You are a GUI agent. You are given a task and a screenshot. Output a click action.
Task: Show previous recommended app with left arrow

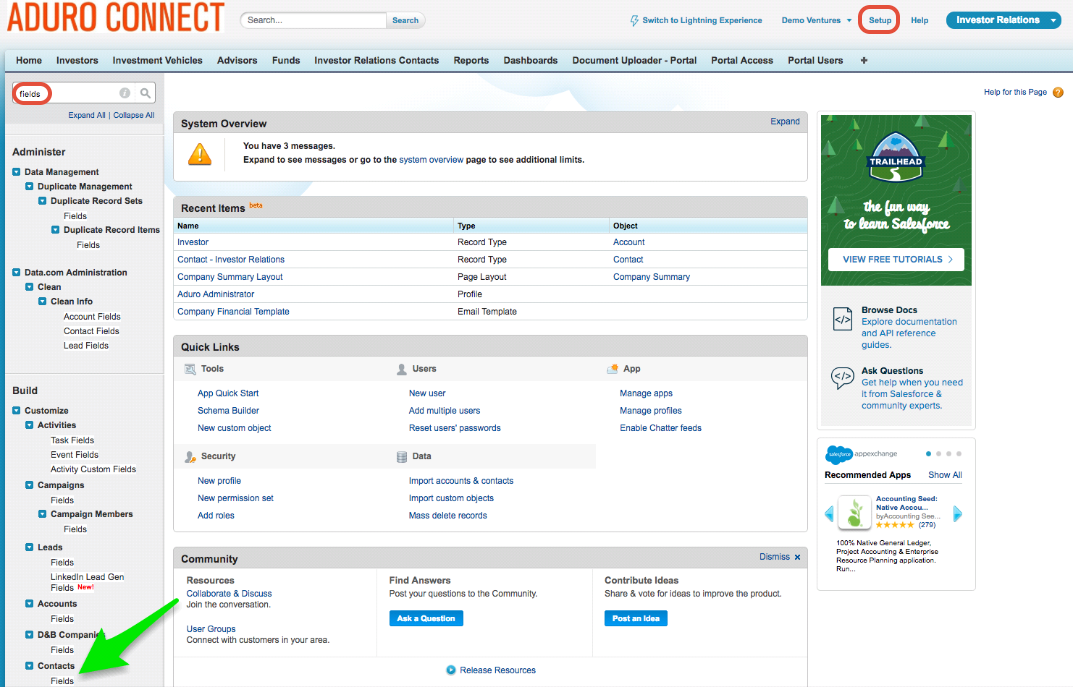point(829,513)
